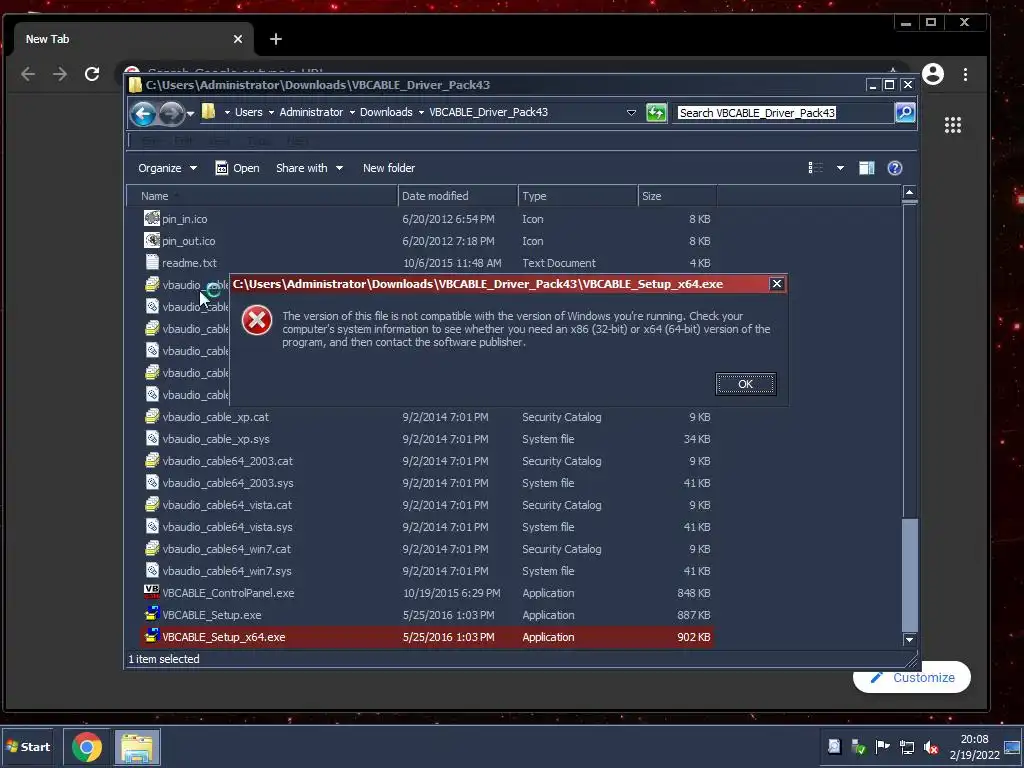Focus the Search VBCABLE_Driver_Pack43 field
The image size is (1024, 768).
pyautogui.click(x=784, y=112)
